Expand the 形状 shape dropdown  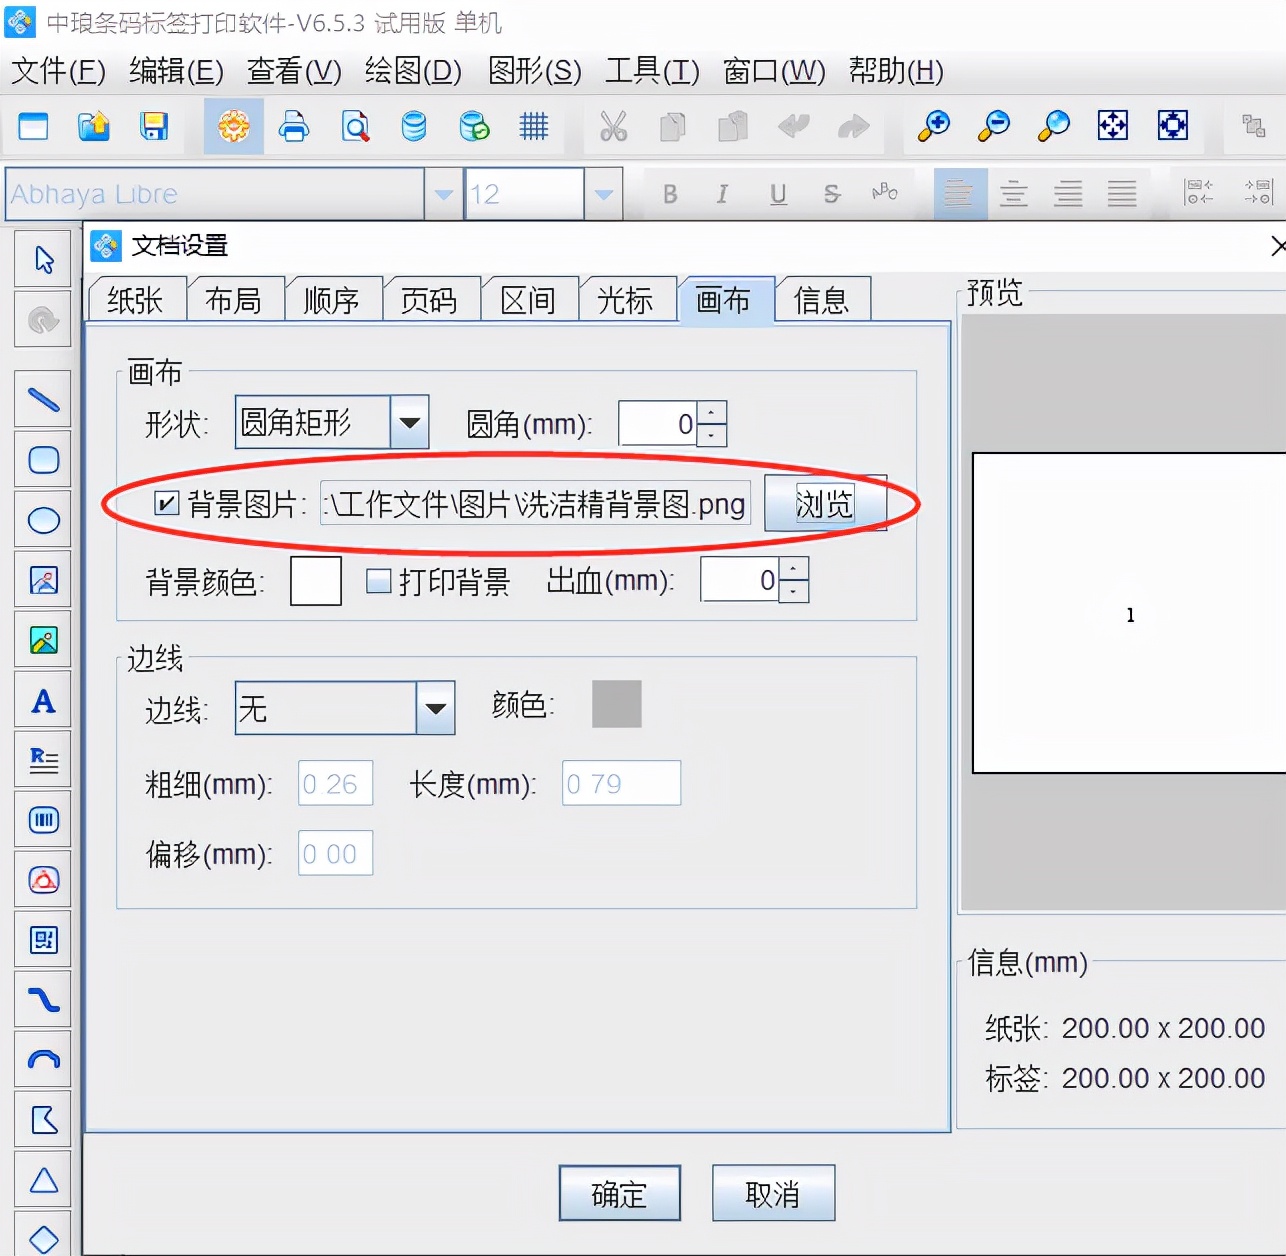[x=410, y=422]
